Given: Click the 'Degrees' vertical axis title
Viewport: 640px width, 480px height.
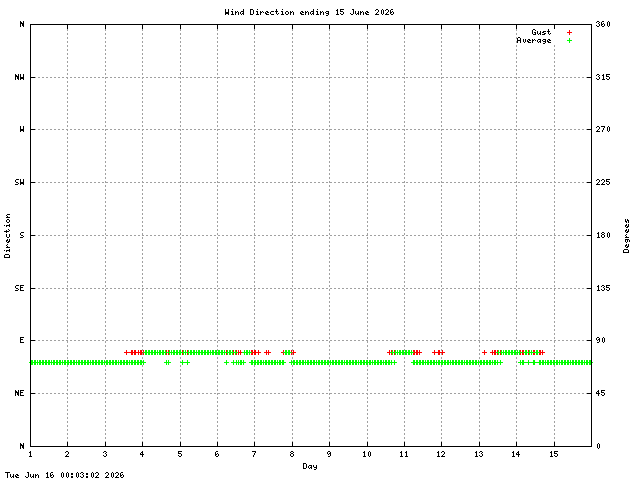Looking at the screenshot, I should (627, 236).
